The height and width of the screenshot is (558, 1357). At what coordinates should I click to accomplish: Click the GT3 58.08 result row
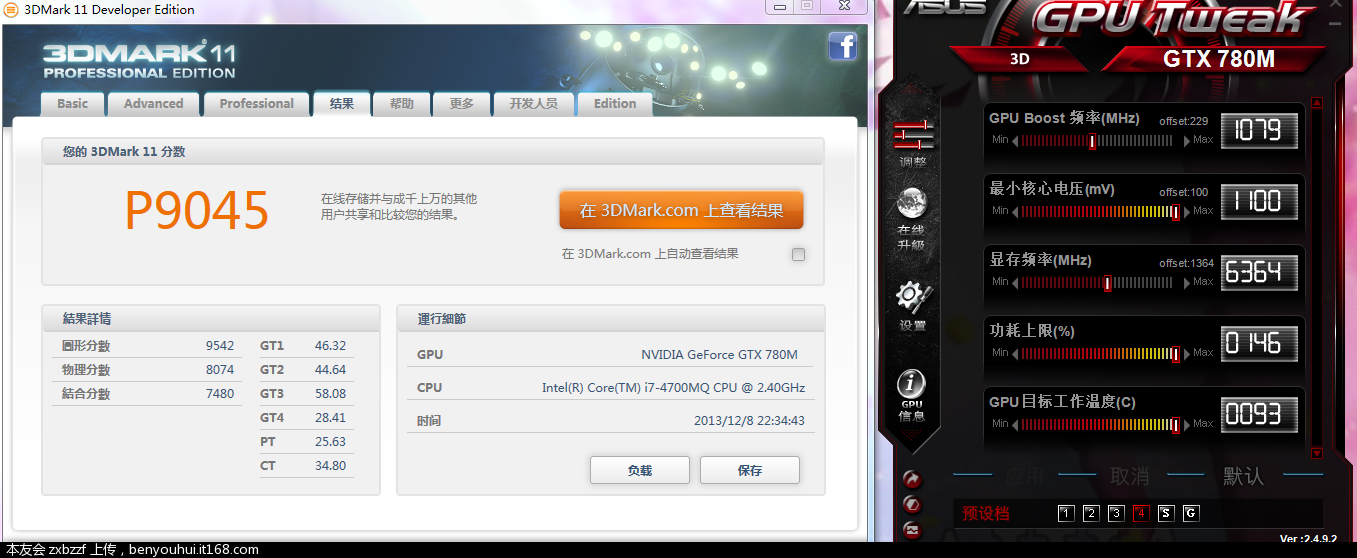pyautogui.click(x=306, y=394)
